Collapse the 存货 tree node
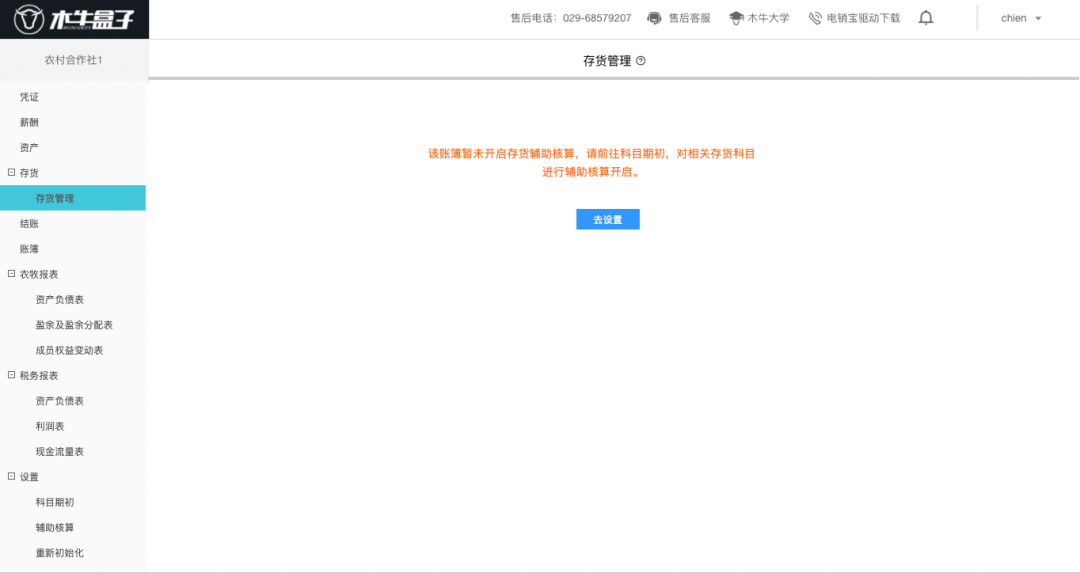The width and height of the screenshot is (1080, 573). click(11, 172)
